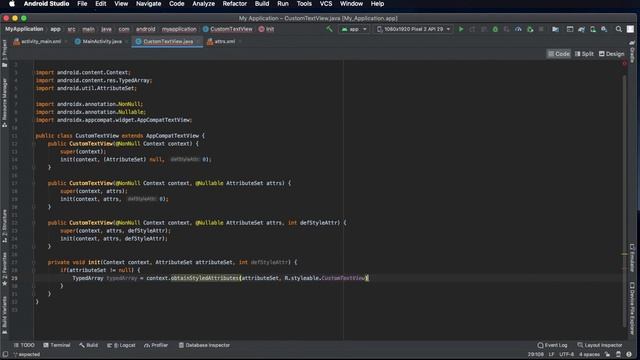Click the Make Project hammer icon
The width and height of the screenshot is (640, 360).
329,29
